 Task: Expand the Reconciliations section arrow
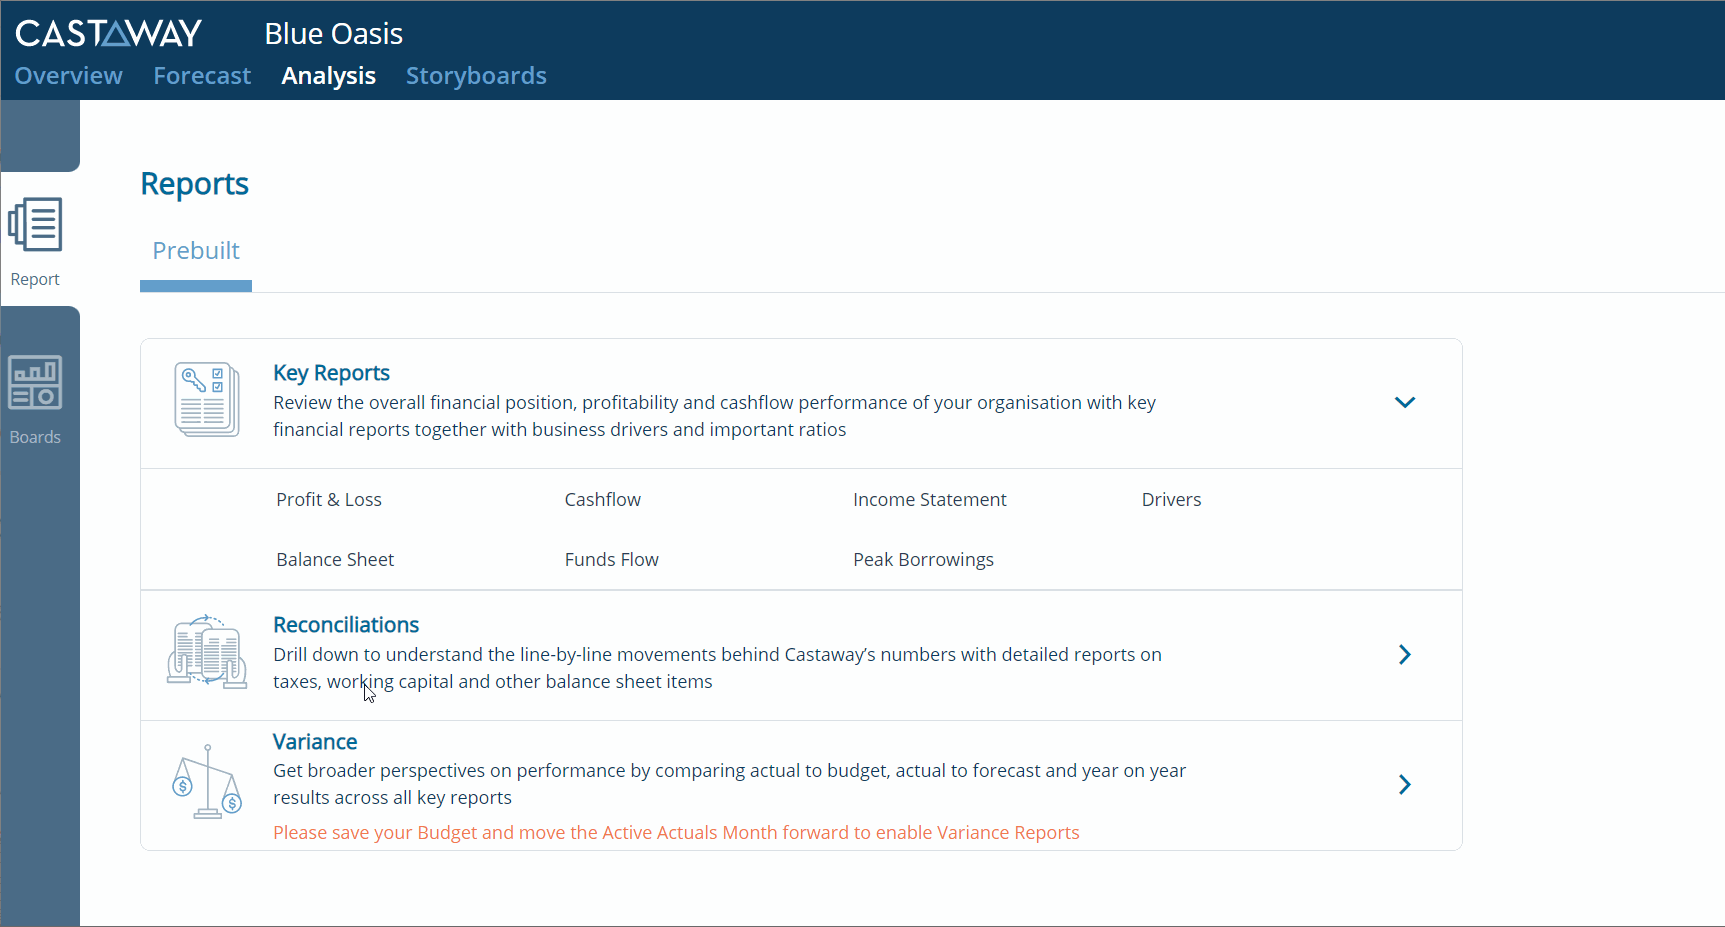[x=1404, y=654]
